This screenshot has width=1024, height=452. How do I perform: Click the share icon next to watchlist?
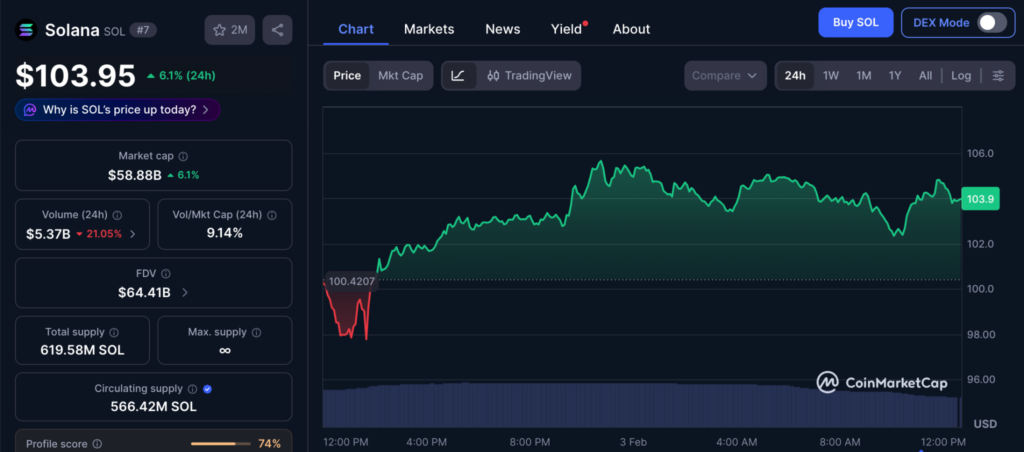[x=277, y=30]
